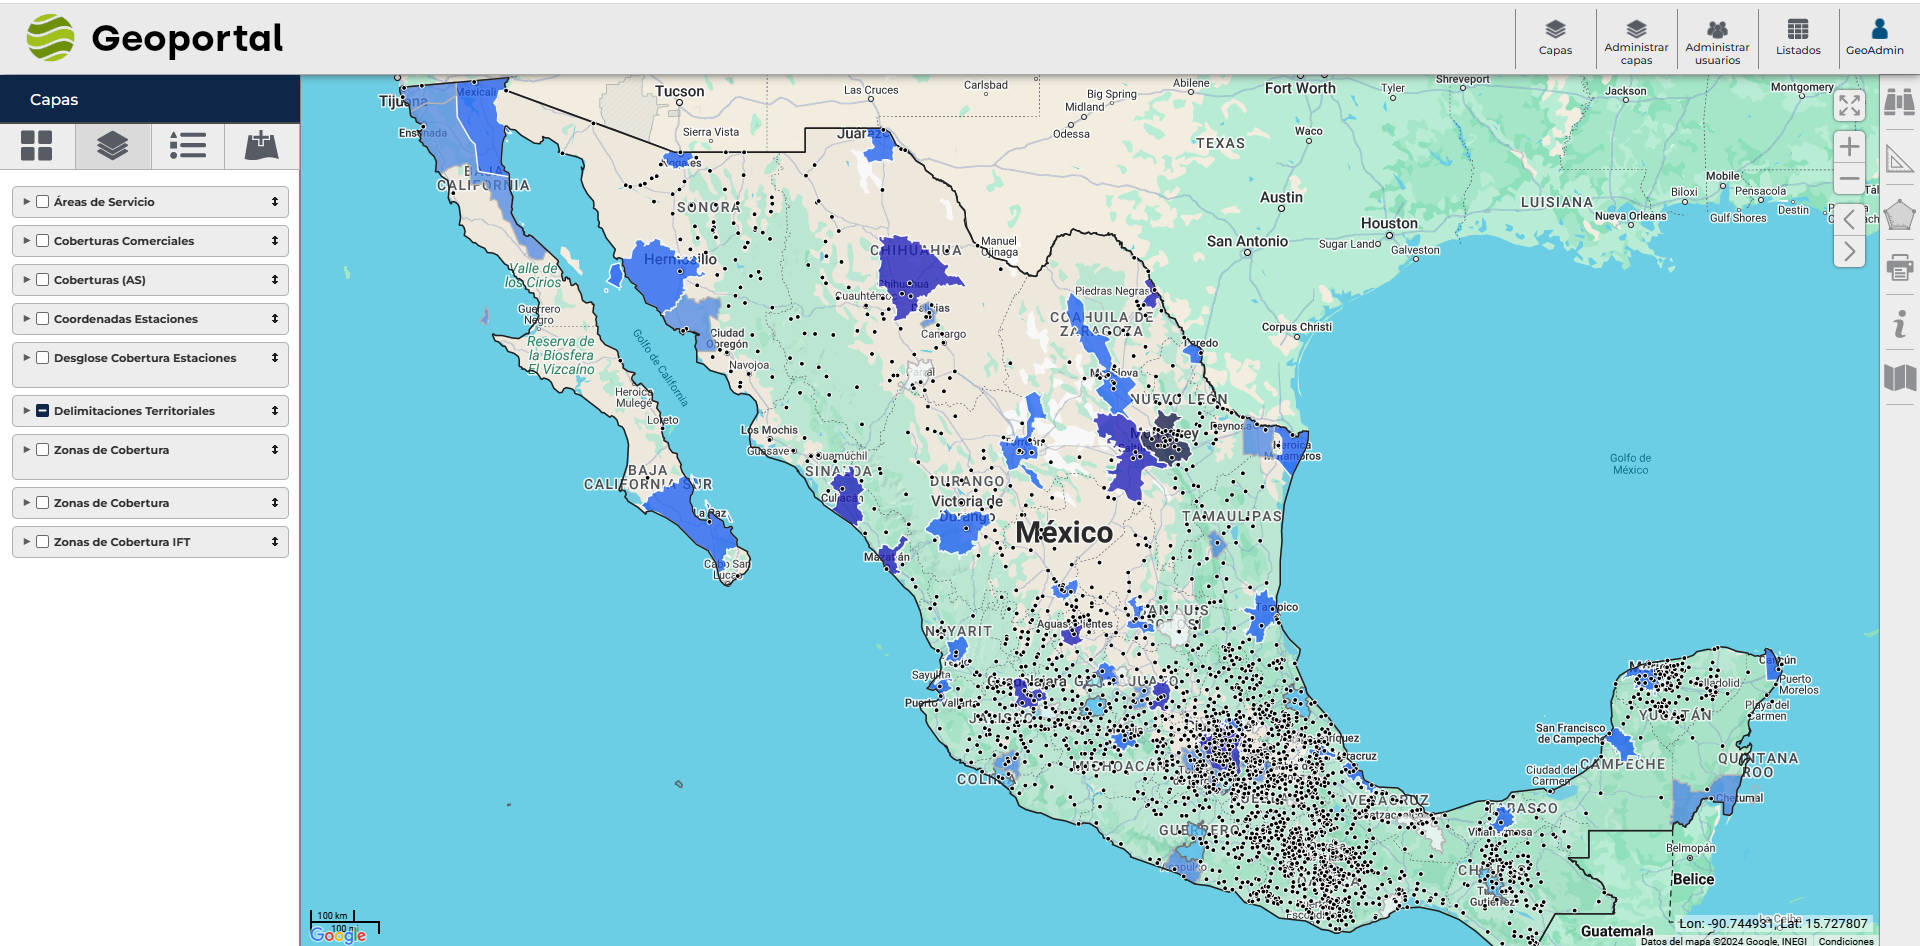This screenshot has height=946, width=1920.
Task: Zoom in on the map
Action: [x=1849, y=147]
